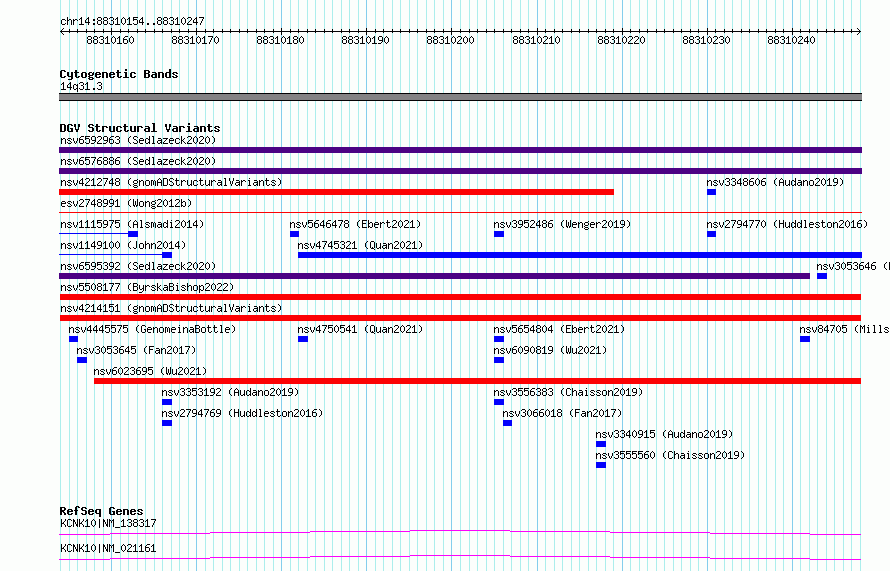Open KCNK10|NM_138317 gene label
Image resolution: width=890 pixels, height=571 pixels.
108,523
